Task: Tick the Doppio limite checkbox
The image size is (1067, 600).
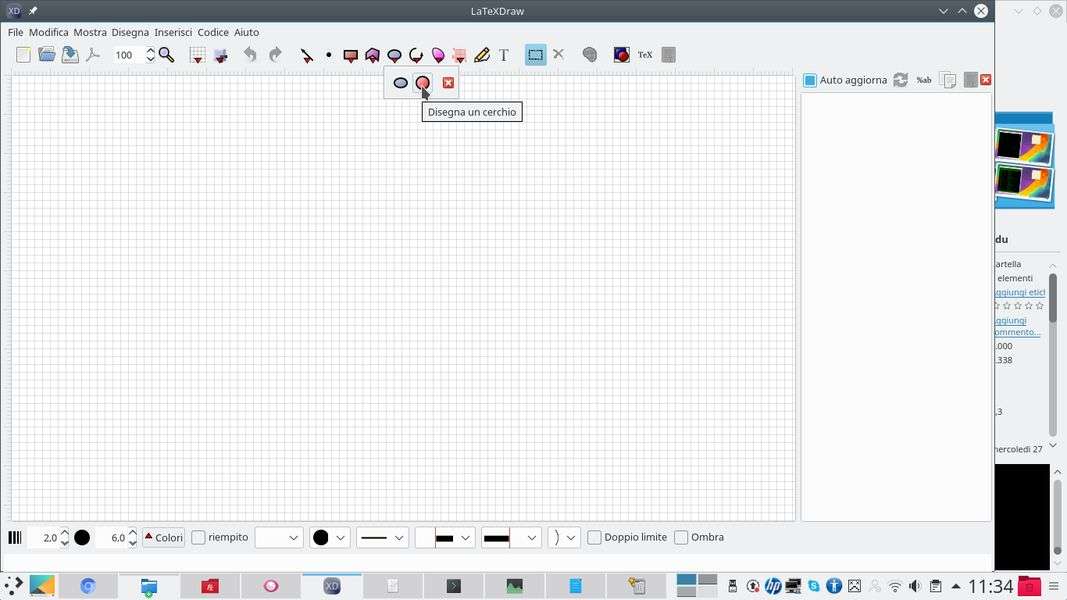Action: click(x=594, y=538)
